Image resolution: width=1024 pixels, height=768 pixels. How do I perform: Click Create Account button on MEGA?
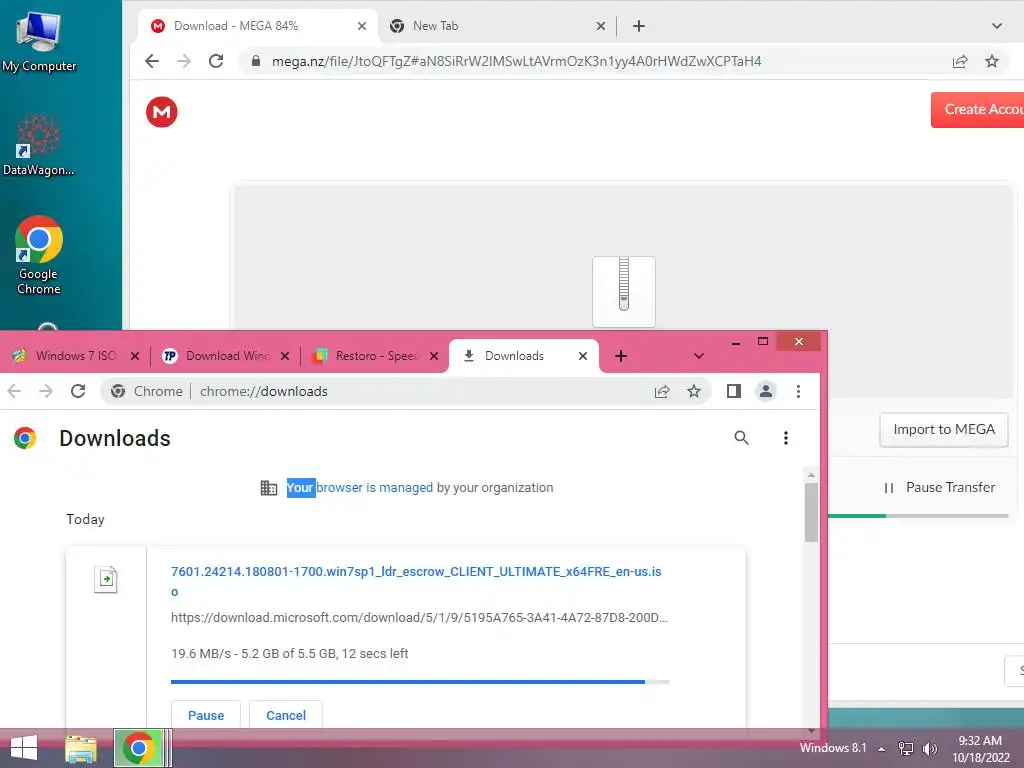point(977,110)
